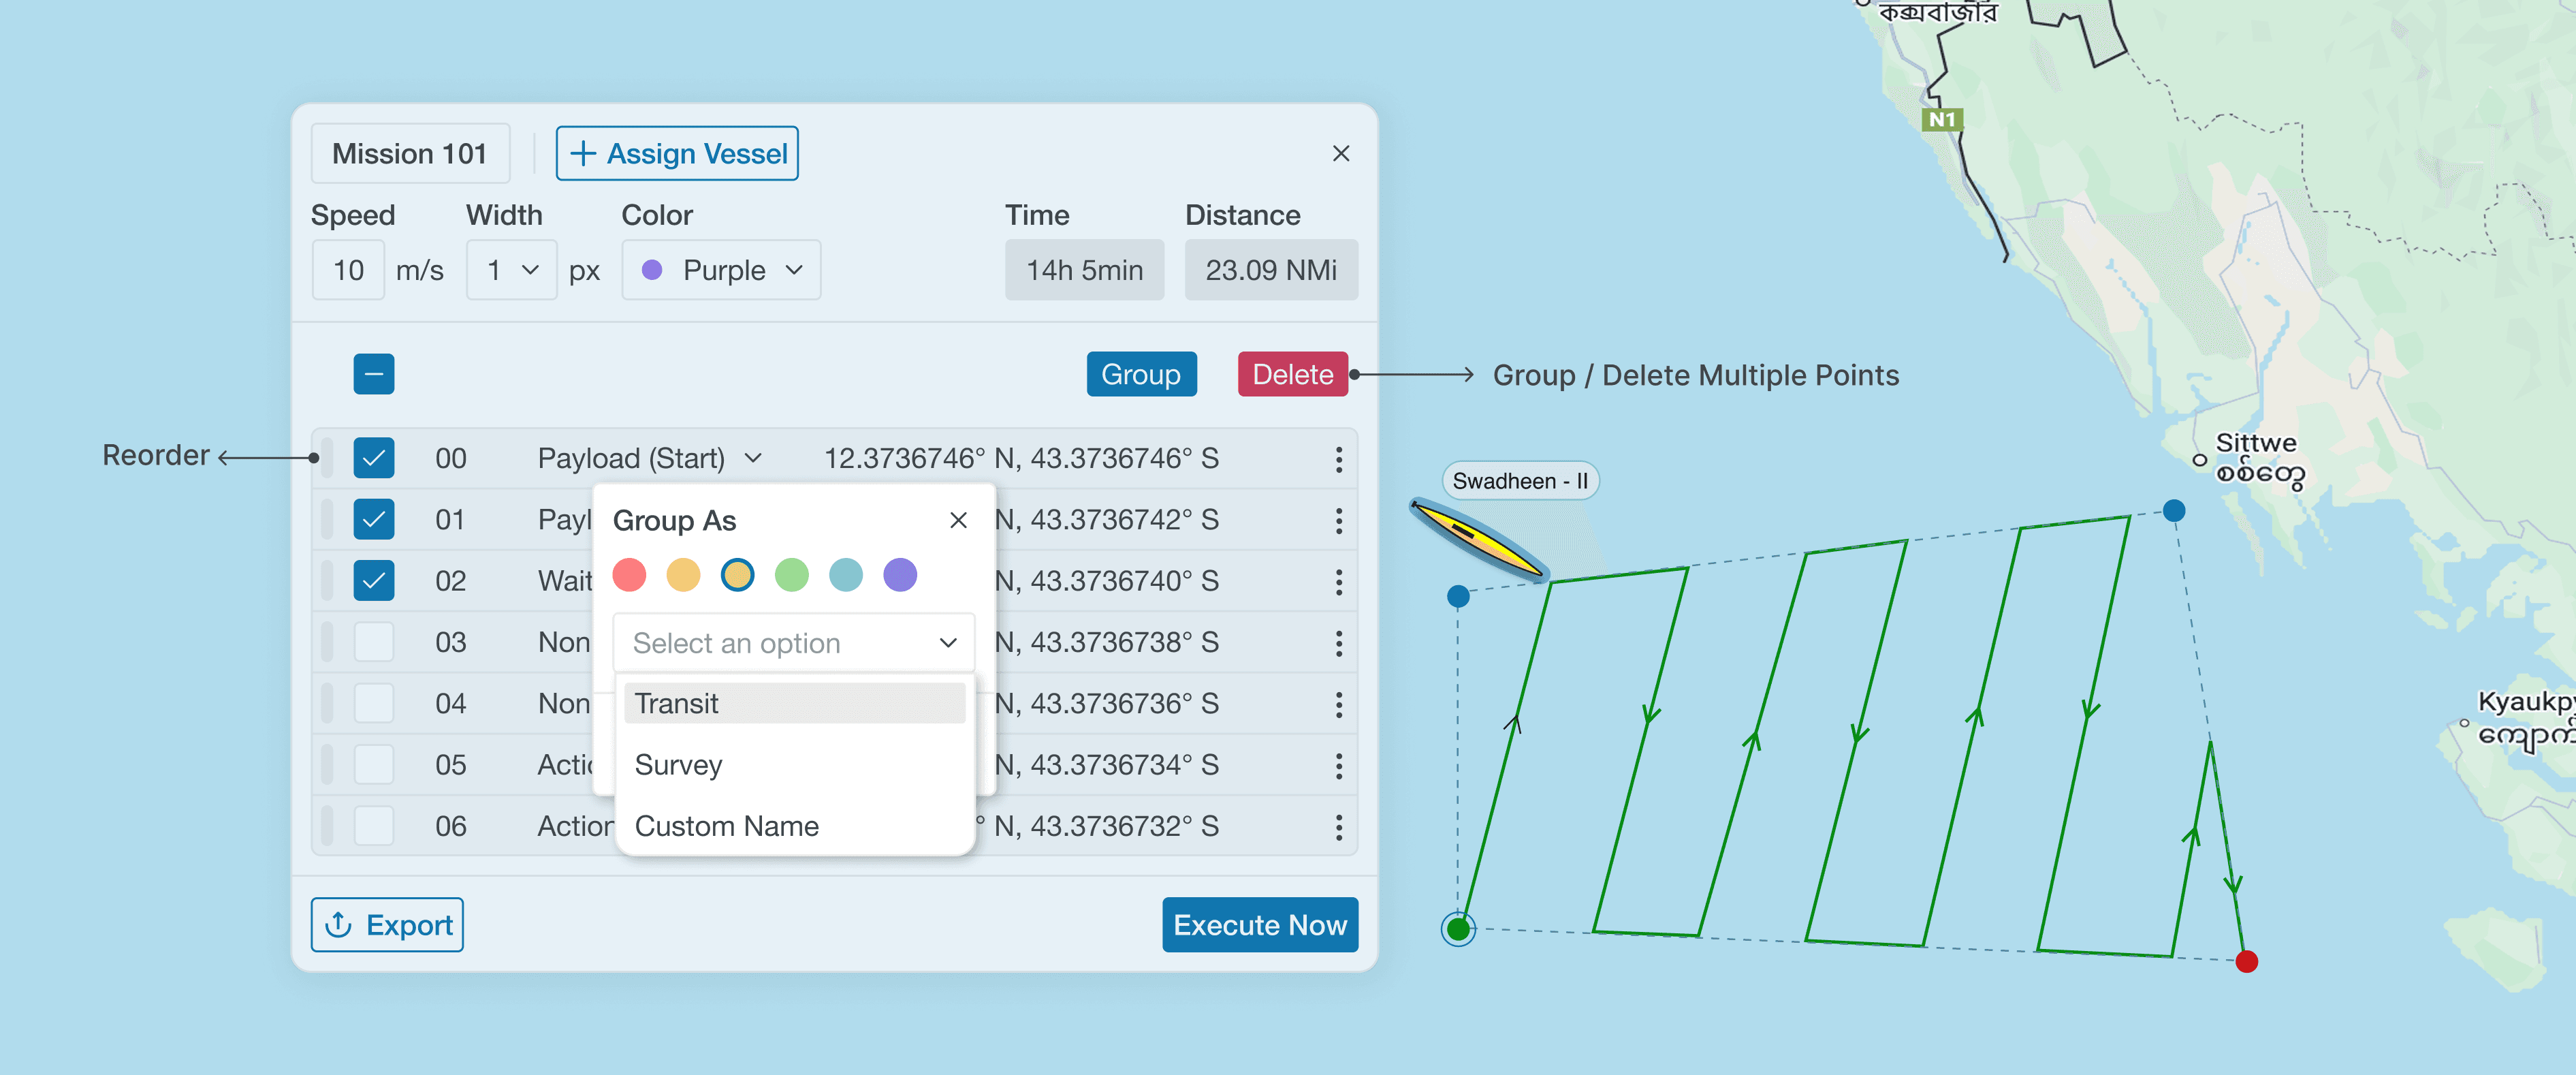Viewport: 2576px width, 1075px height.
Task: Toggle the select-all minus checkbox
Action: (x=374, y=374)
